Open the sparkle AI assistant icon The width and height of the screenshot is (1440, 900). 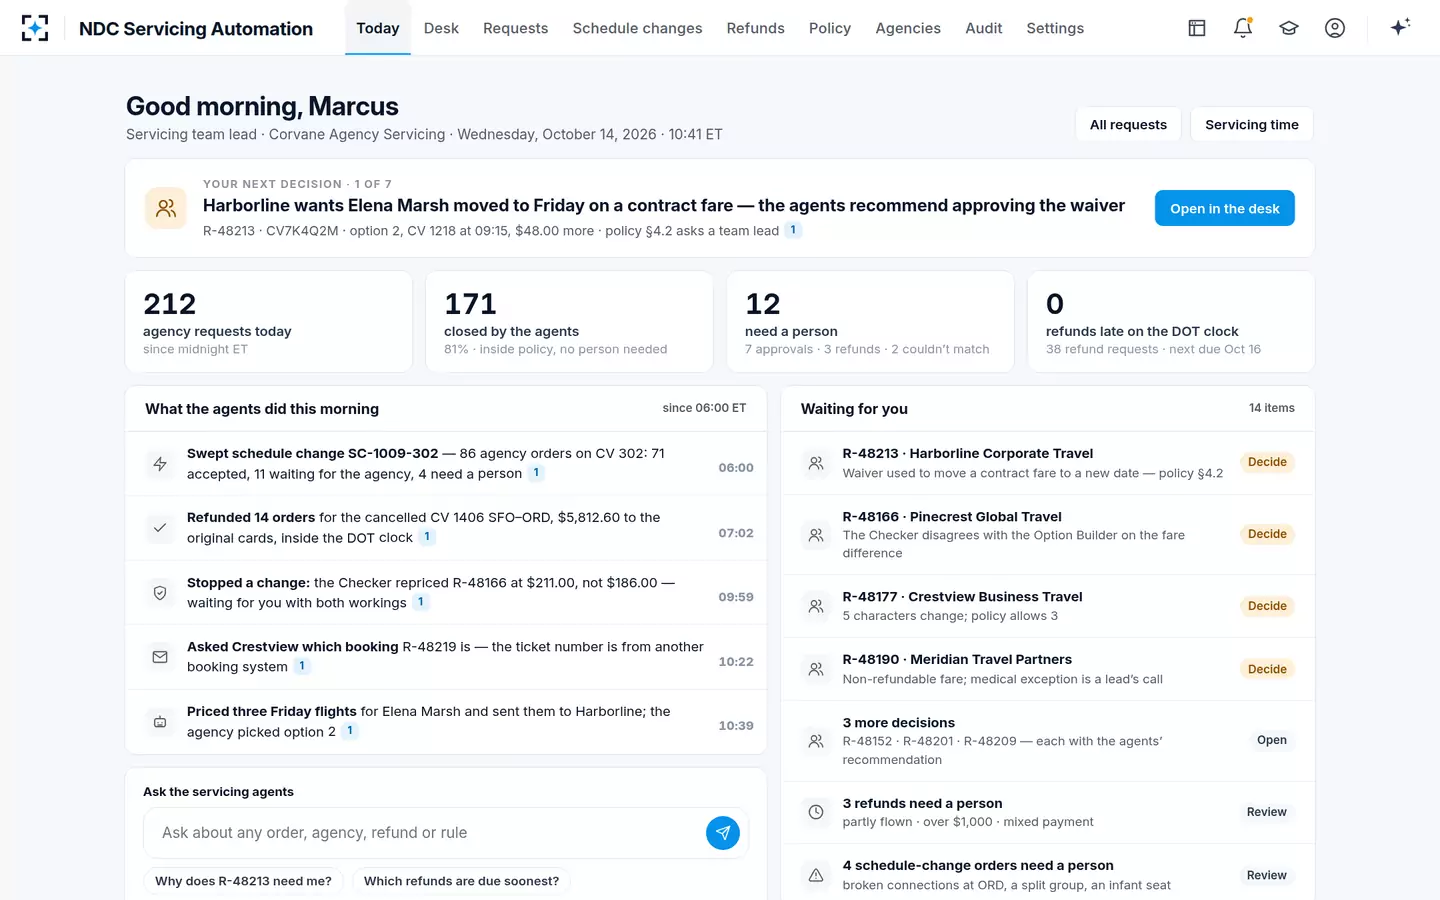point(1400,27)
